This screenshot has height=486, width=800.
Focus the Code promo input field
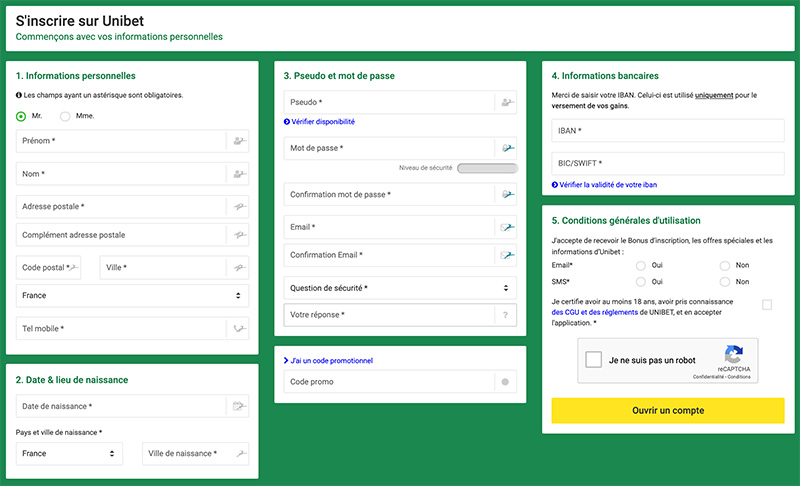400,381
